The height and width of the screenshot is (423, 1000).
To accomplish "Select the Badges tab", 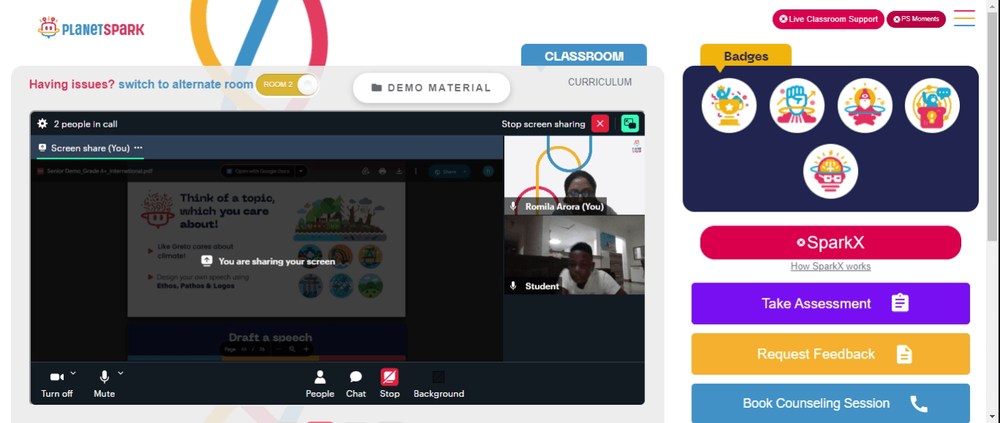I will [x=746, y=56].
